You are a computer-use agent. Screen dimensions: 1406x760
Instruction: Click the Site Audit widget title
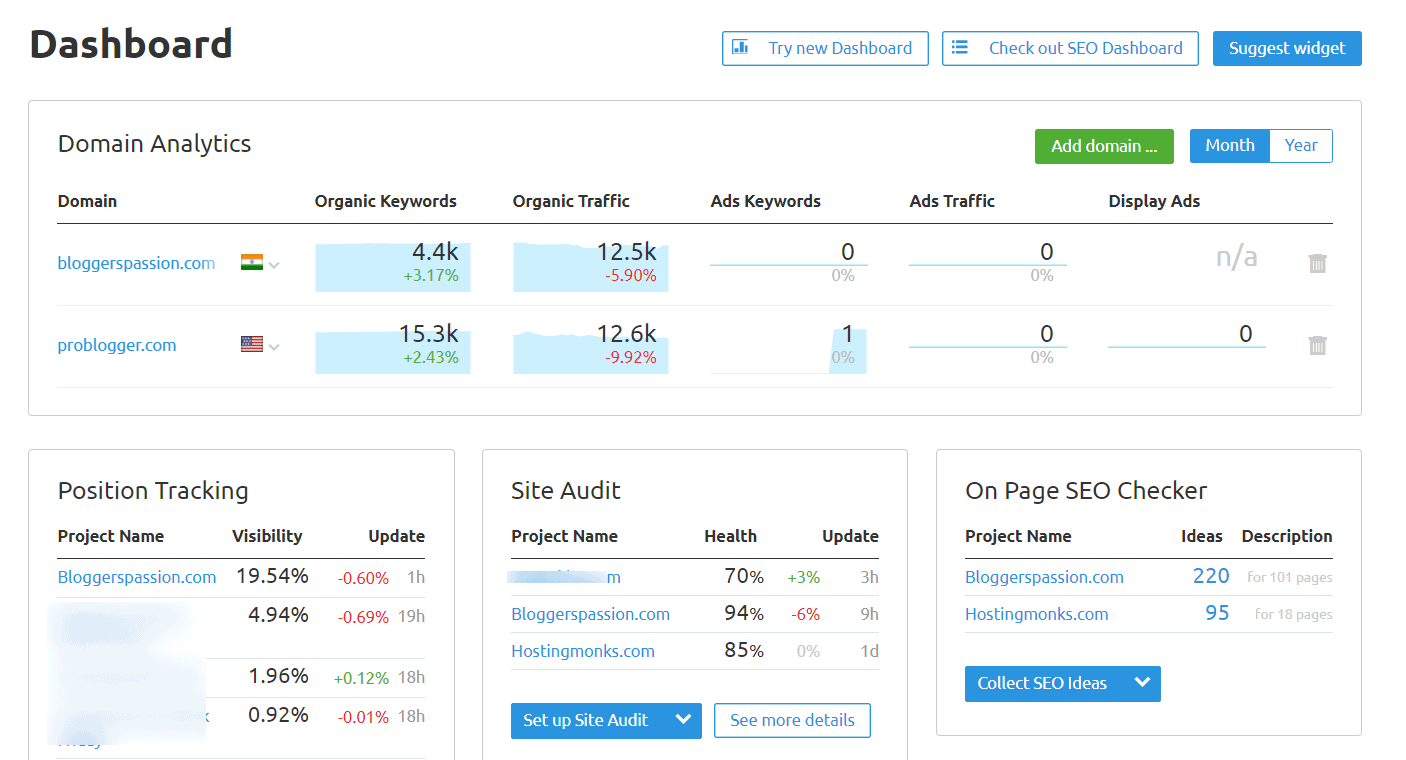(x=566, y=491)
